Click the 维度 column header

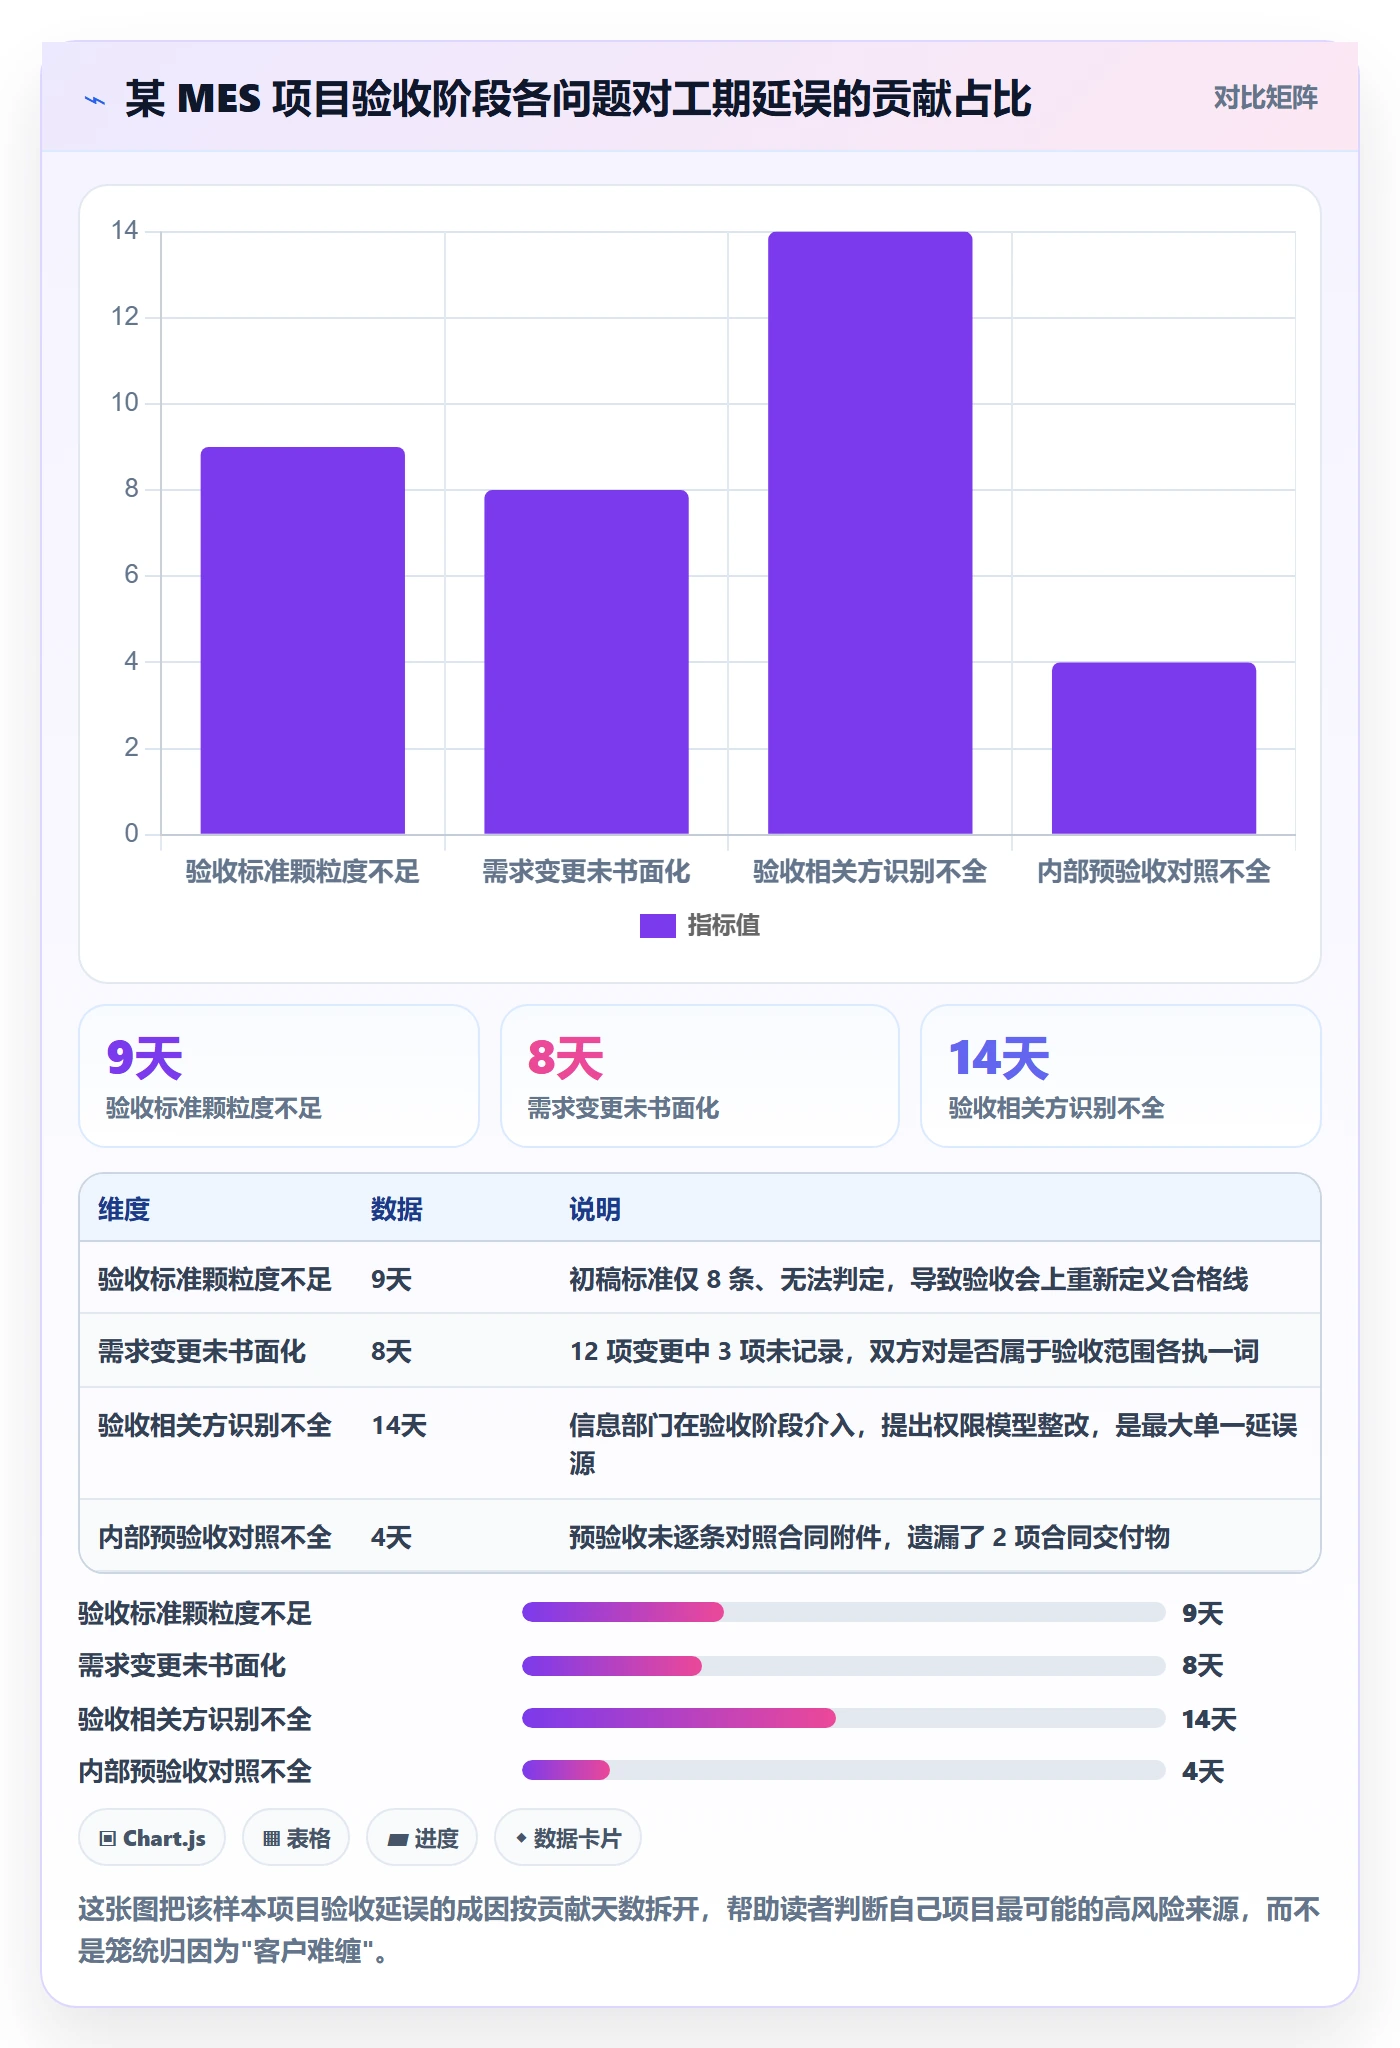pos(124,1209)
